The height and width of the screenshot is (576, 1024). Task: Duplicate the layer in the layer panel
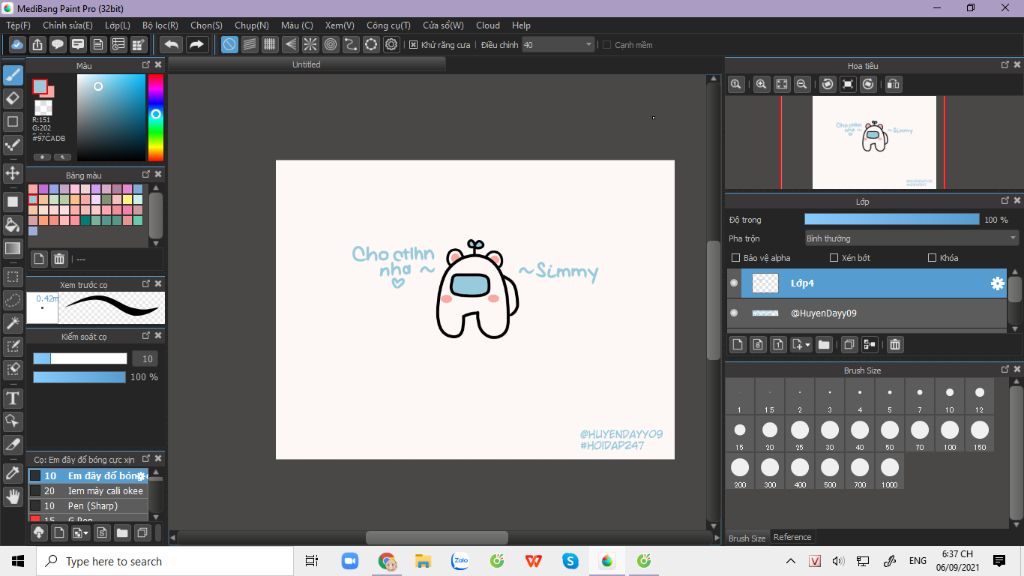coord(848,344)
